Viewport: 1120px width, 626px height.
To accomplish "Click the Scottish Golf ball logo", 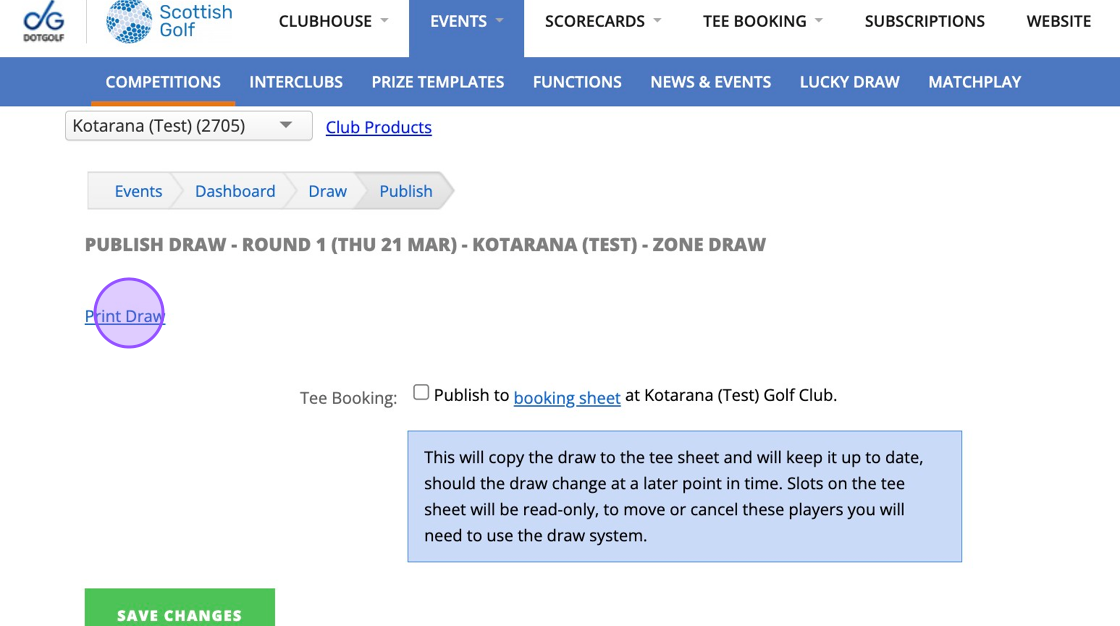I will click(x=129, y=21).
